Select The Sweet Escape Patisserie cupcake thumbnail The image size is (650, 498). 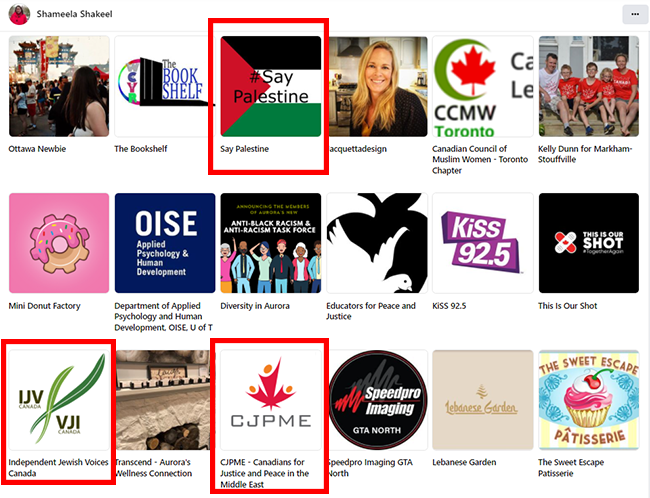click(589, 400)
